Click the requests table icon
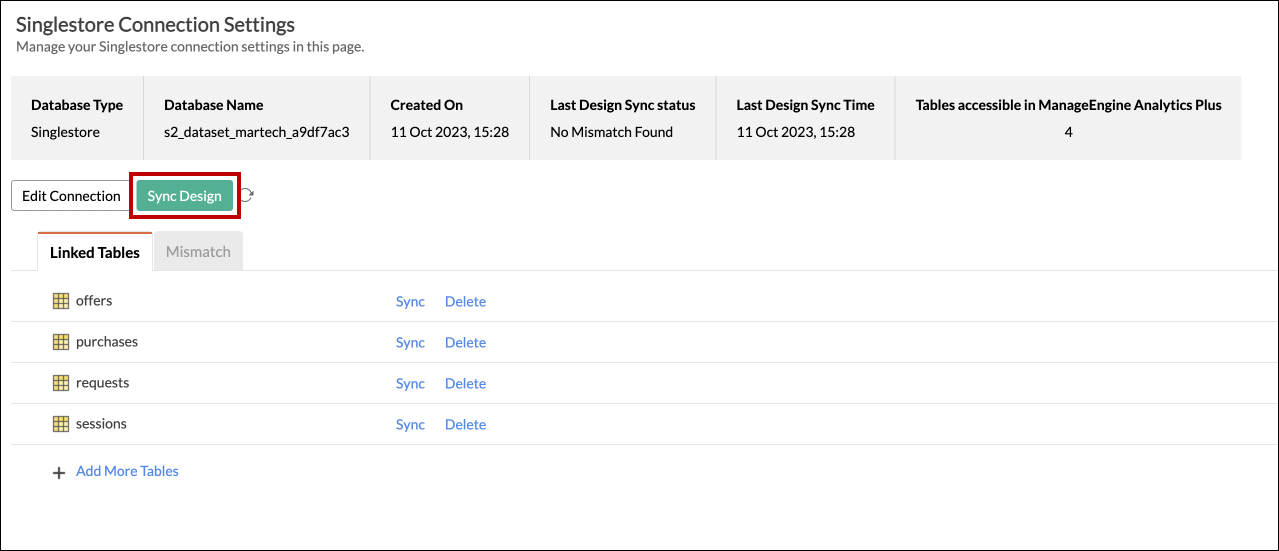Image resolution: width=1279 pixels, height=551 pixels. (60, 383)
